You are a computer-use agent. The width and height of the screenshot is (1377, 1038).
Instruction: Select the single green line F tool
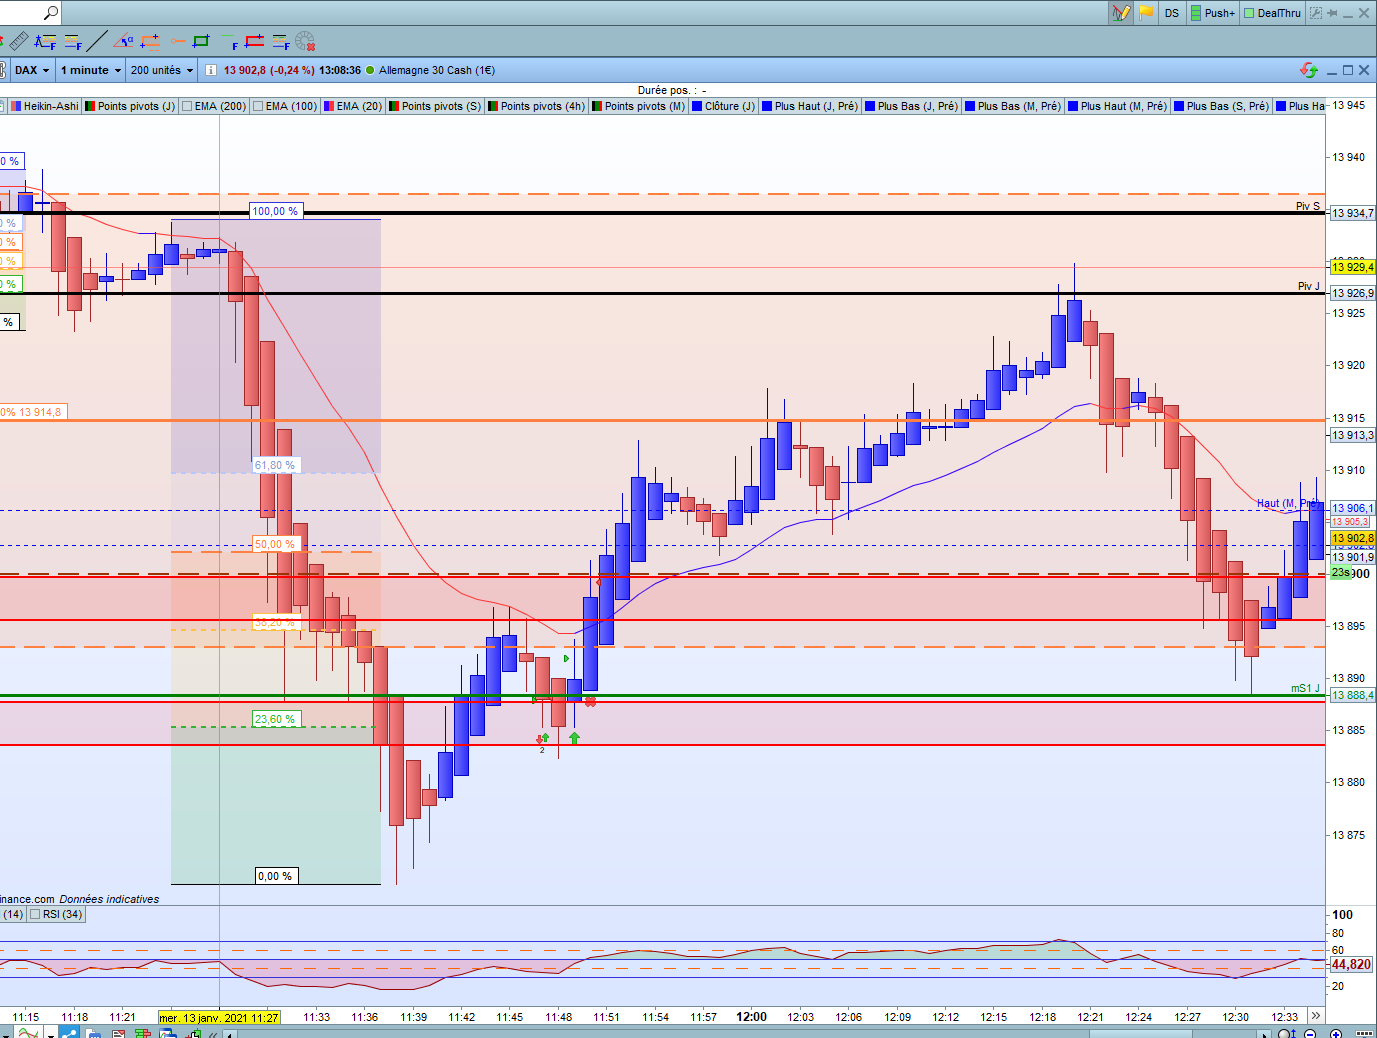pyautogui.click(x=229, y=42)
